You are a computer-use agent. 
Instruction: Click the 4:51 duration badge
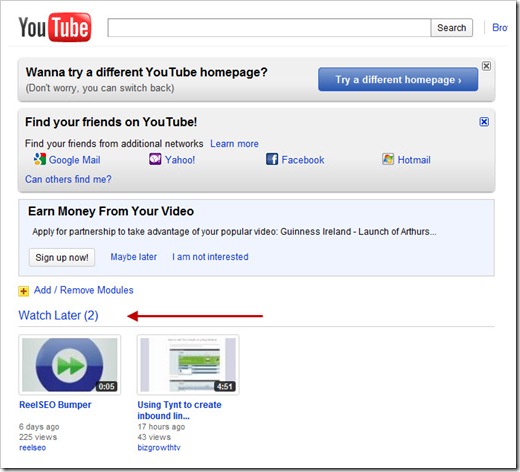pyautogui.click(x=225, y=386)
